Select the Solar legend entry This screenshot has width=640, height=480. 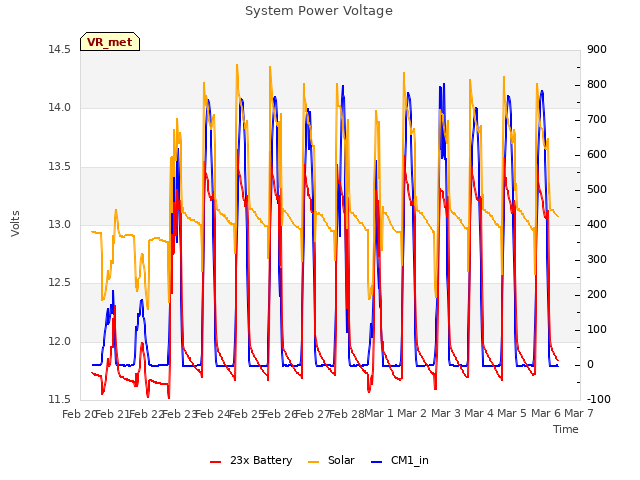point(331,460)
